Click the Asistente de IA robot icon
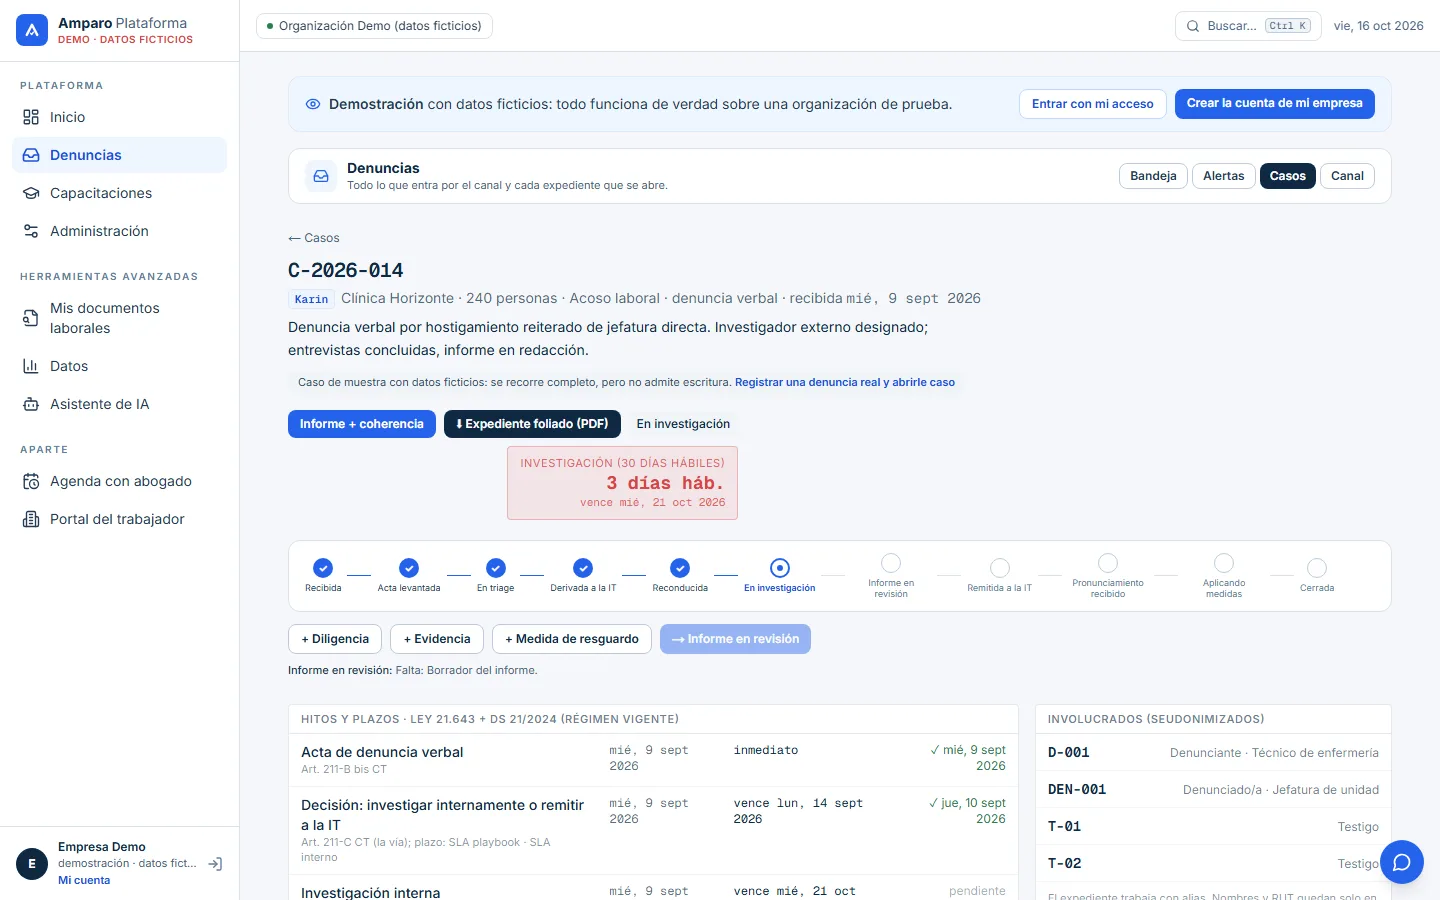 click(x=31, y=404)
